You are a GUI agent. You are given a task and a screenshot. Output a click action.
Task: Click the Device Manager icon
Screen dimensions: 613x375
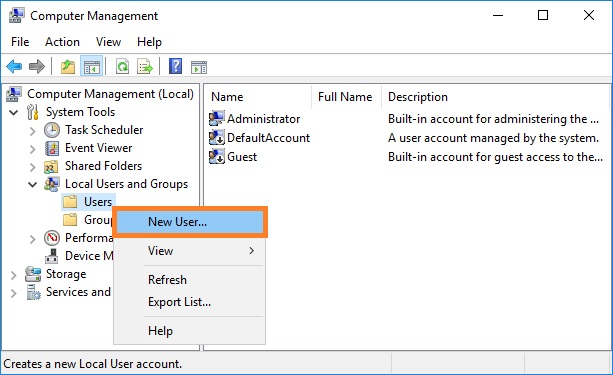[x=52, y=256]
